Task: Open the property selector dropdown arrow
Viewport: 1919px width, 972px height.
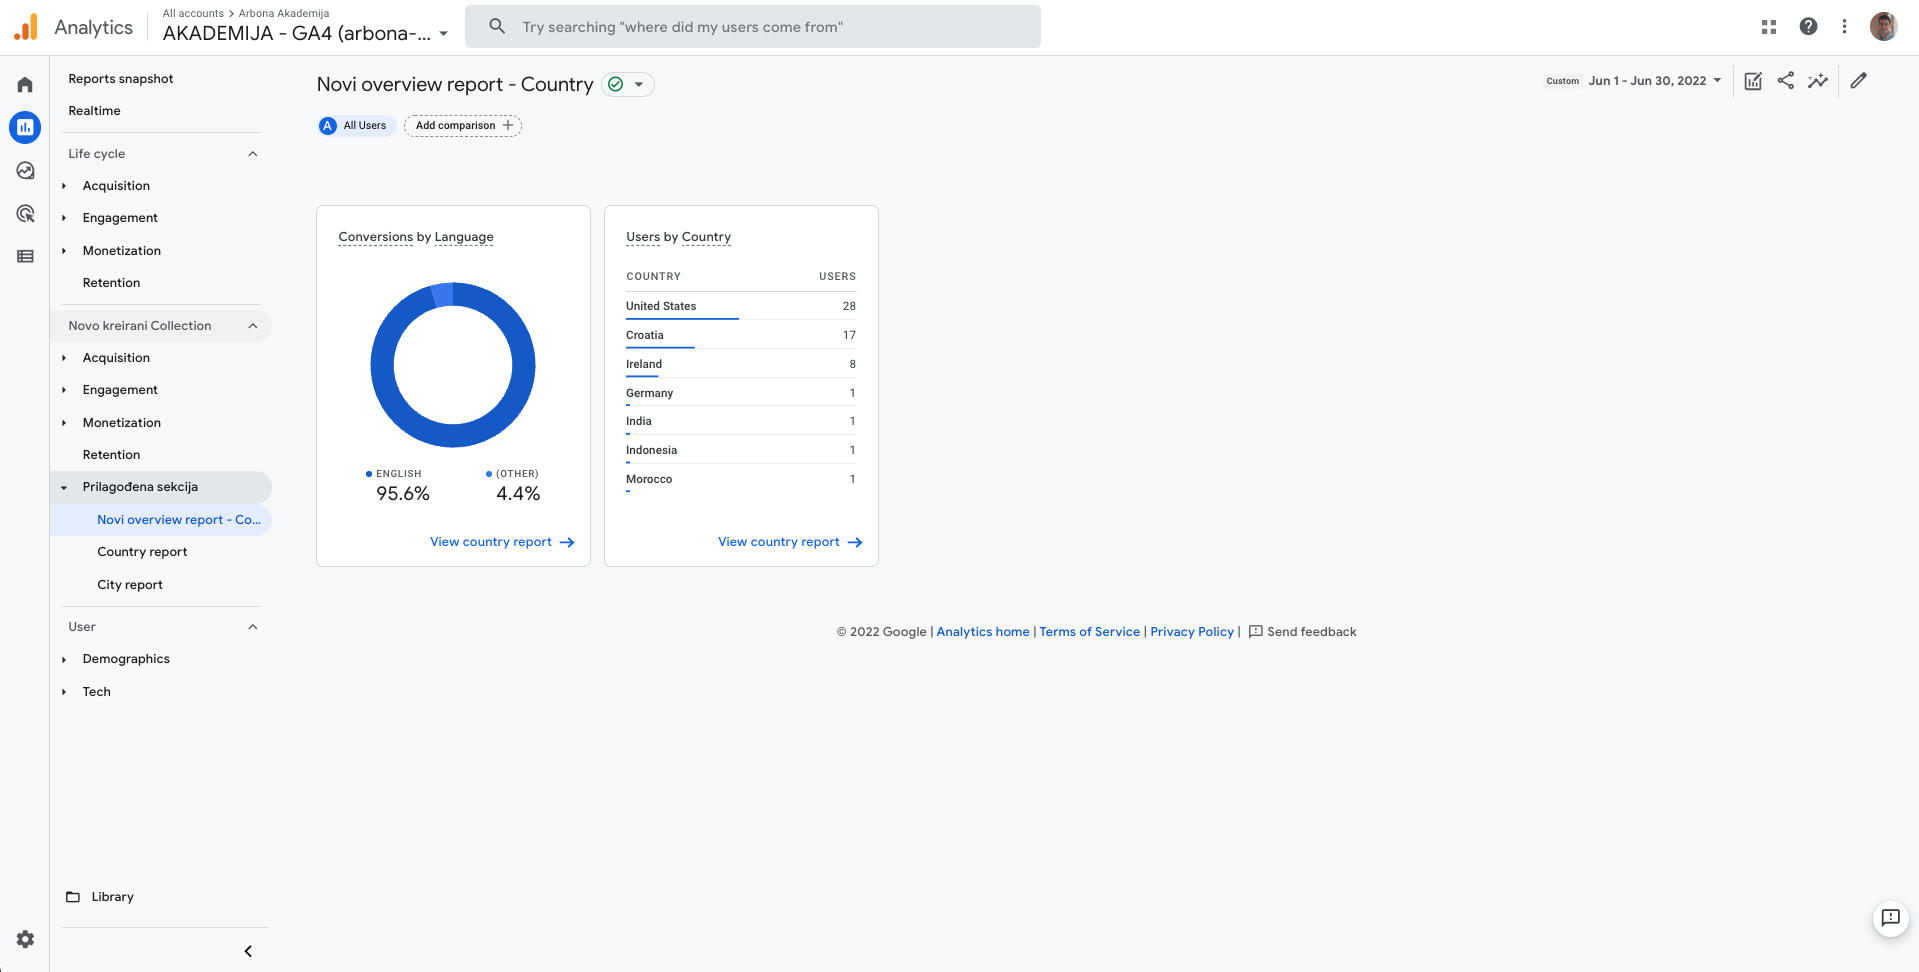Action: (x=443, y=34)
